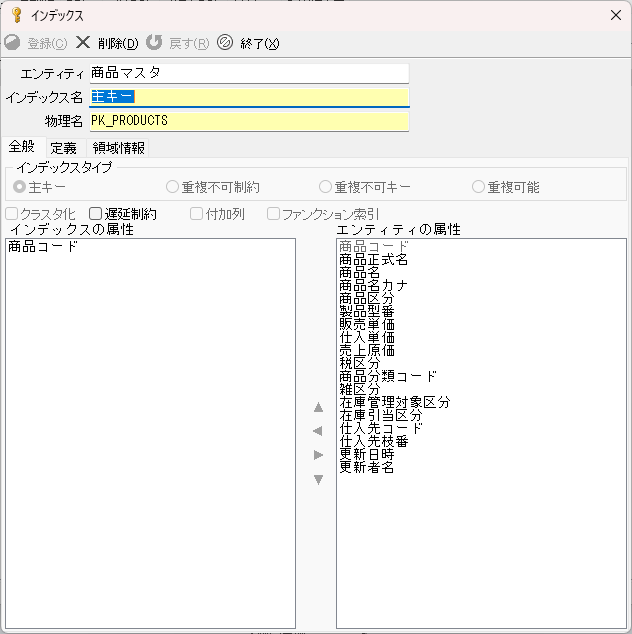Image resolution: width=632 pixels, height=634 pixels.
Task: Toggle 付加列 checkbox
Action: pos(197,213)
